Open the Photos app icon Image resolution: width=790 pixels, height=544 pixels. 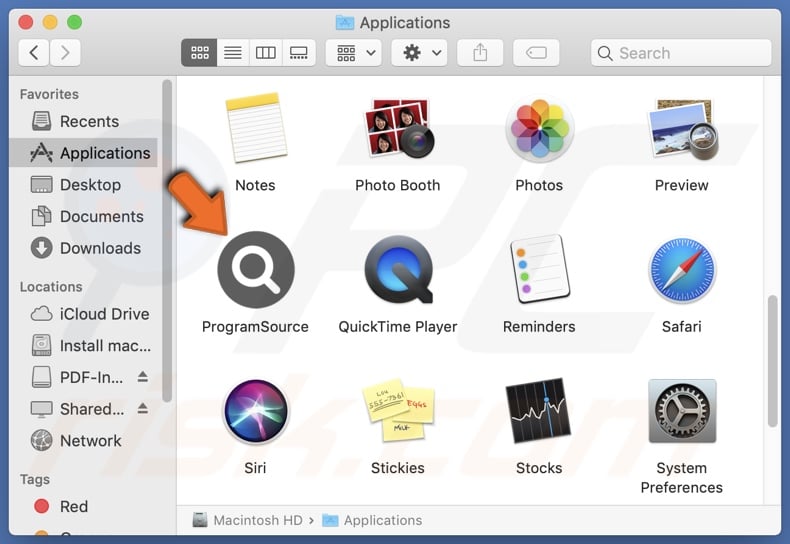click(540, 128)
